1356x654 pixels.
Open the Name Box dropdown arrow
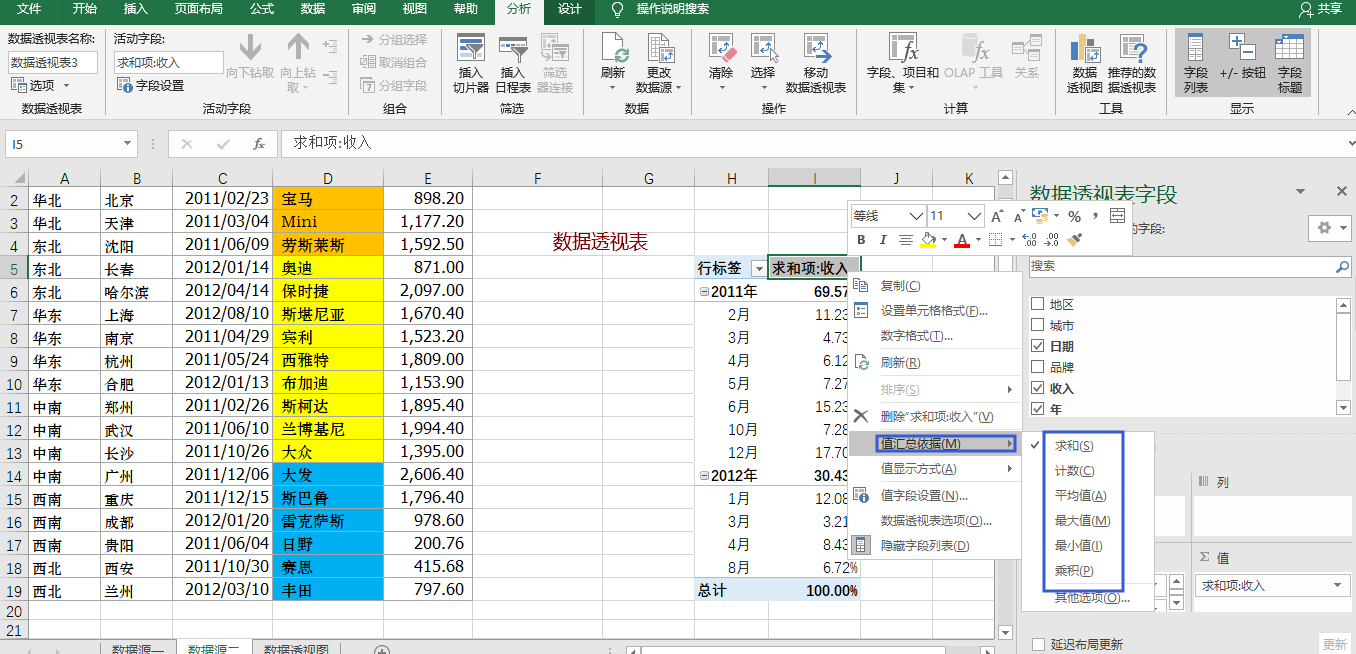click(x=127, y=144)
